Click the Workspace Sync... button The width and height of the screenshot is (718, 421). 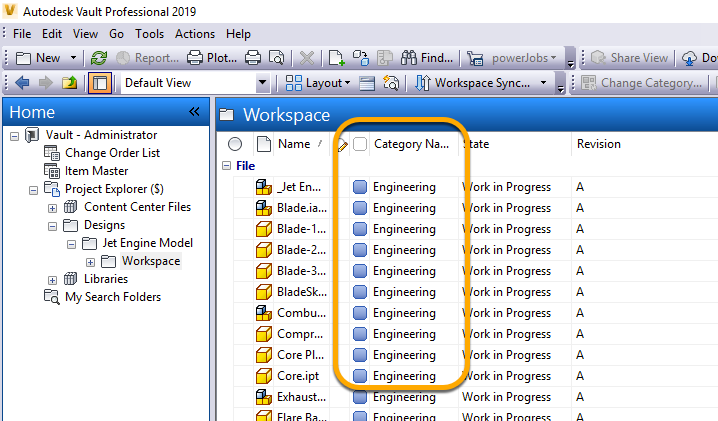tap(473, 83)
